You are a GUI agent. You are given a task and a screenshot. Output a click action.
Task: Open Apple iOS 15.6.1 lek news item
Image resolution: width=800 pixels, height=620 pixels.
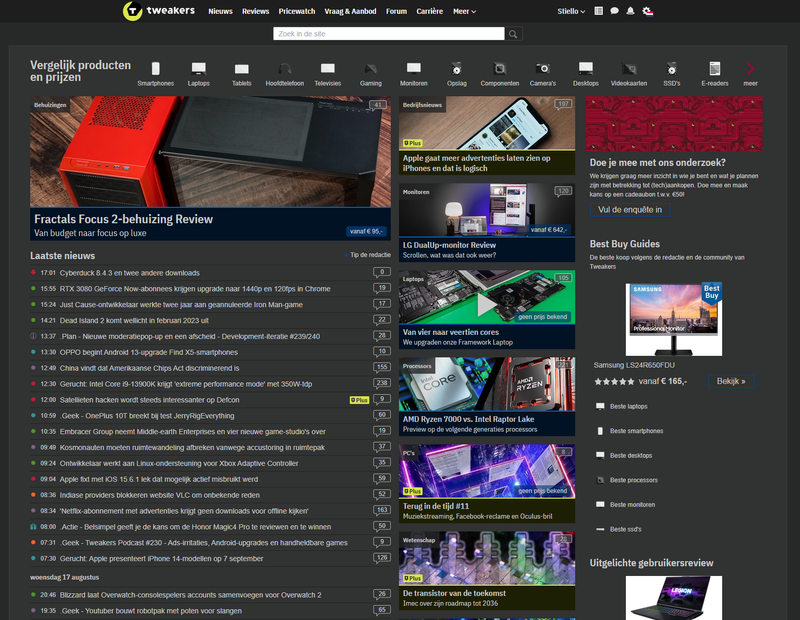(x=159, y=479)
